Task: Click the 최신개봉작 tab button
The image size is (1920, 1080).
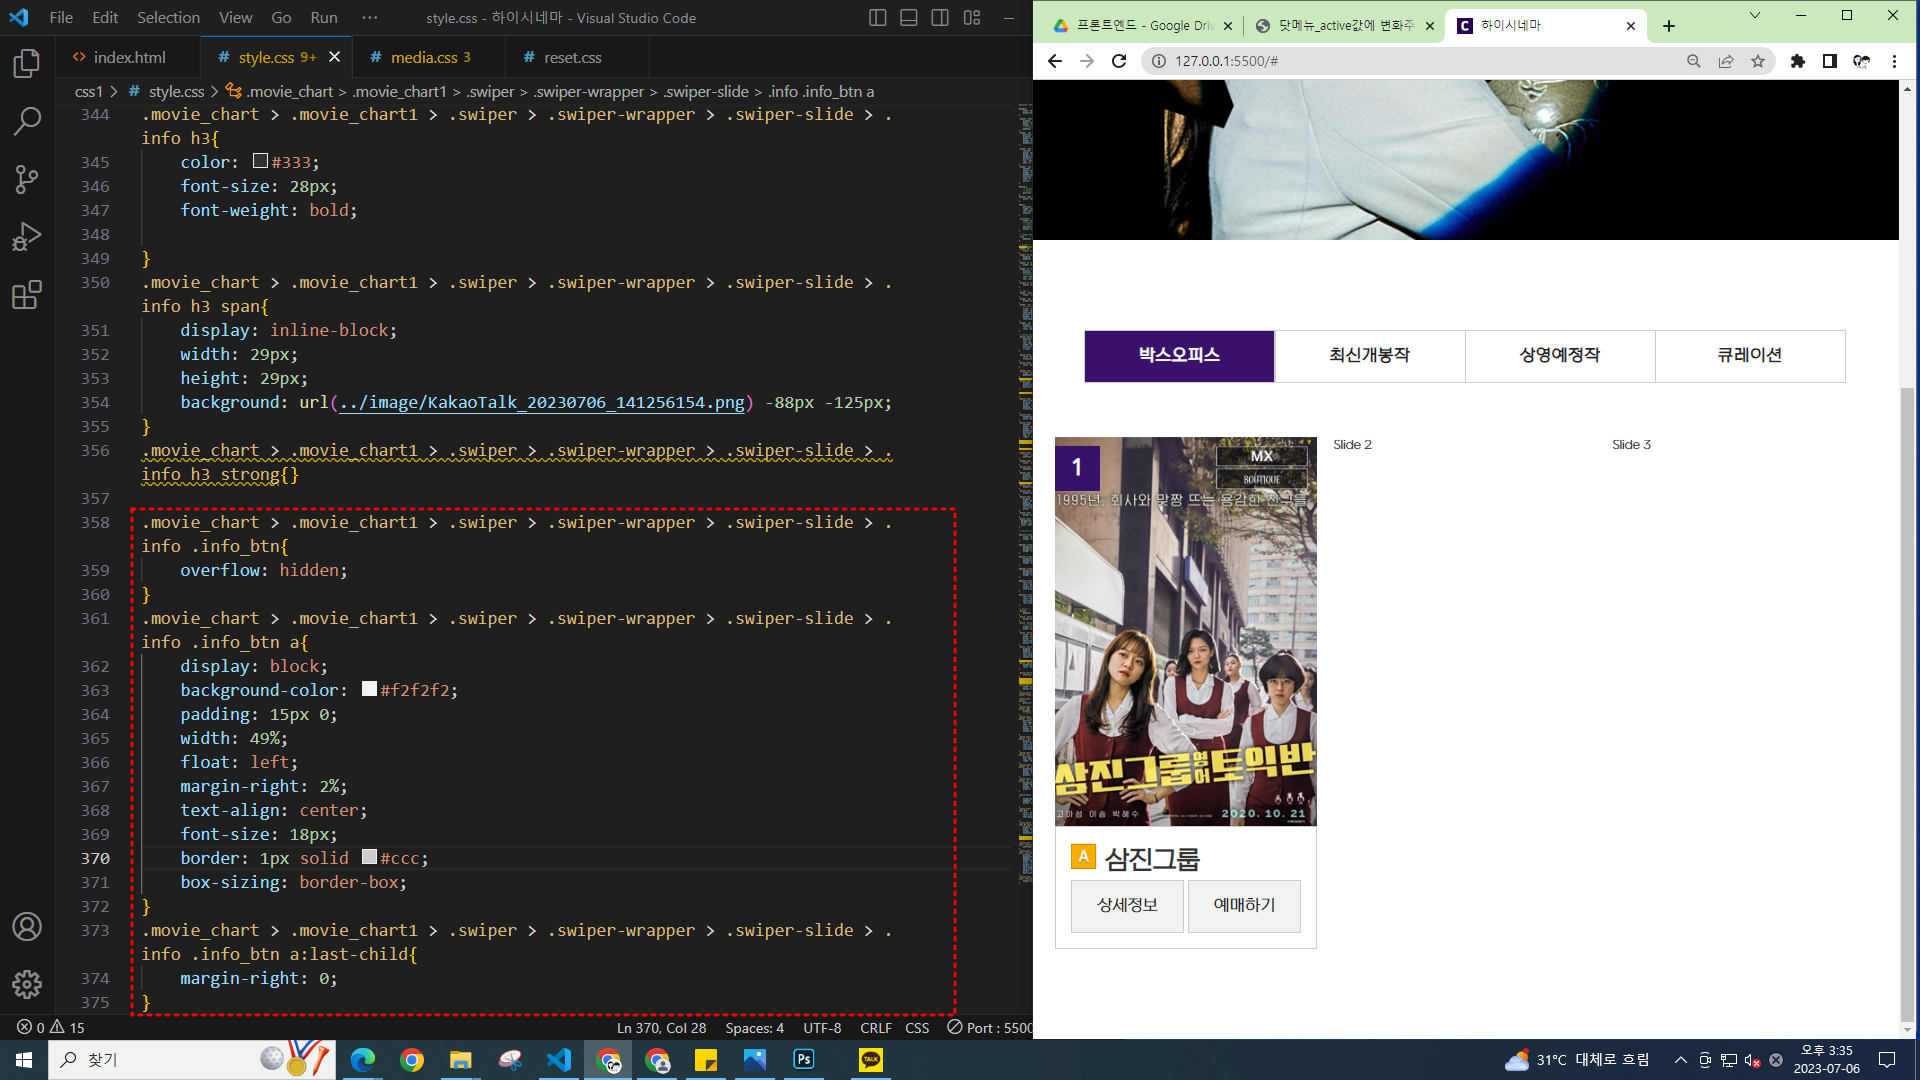Action: click(1369, 355)
